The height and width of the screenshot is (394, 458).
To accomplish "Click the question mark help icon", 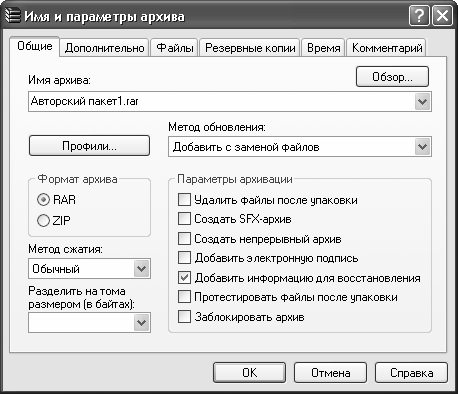I will 419,16.
